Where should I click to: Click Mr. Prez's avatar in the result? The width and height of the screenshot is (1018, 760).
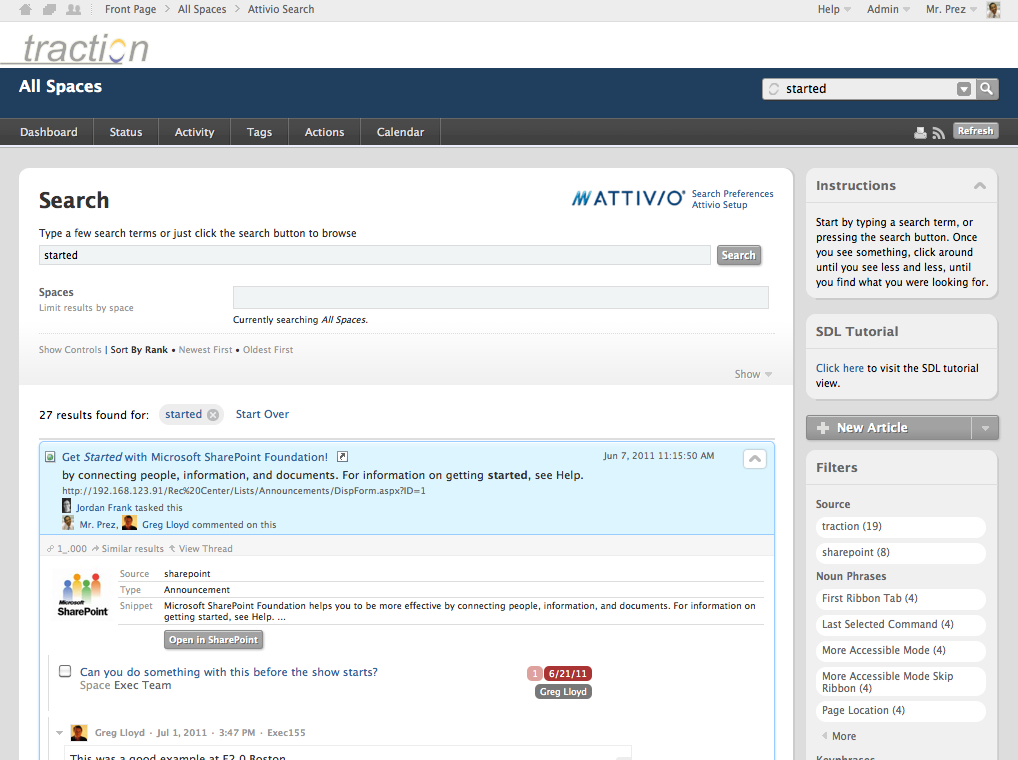(x=68, y=523)
